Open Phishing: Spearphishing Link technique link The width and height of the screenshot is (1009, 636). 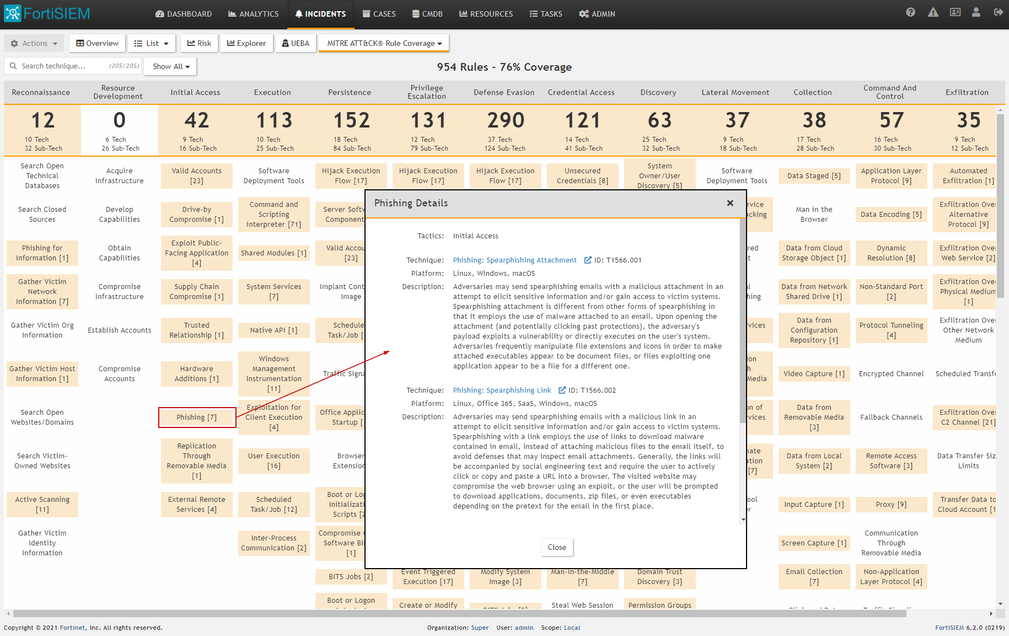(502, 390)
